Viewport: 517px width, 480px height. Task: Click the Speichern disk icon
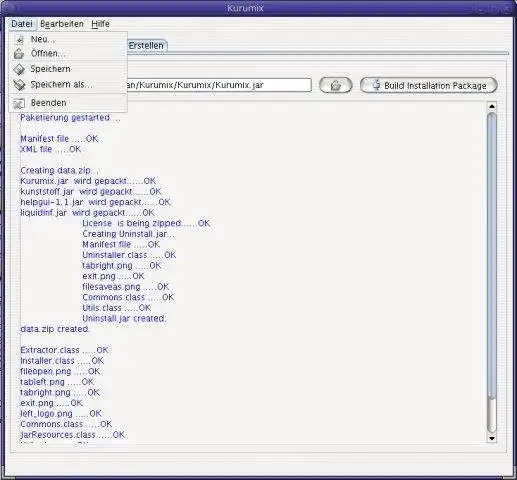click(x=19, y=69)
